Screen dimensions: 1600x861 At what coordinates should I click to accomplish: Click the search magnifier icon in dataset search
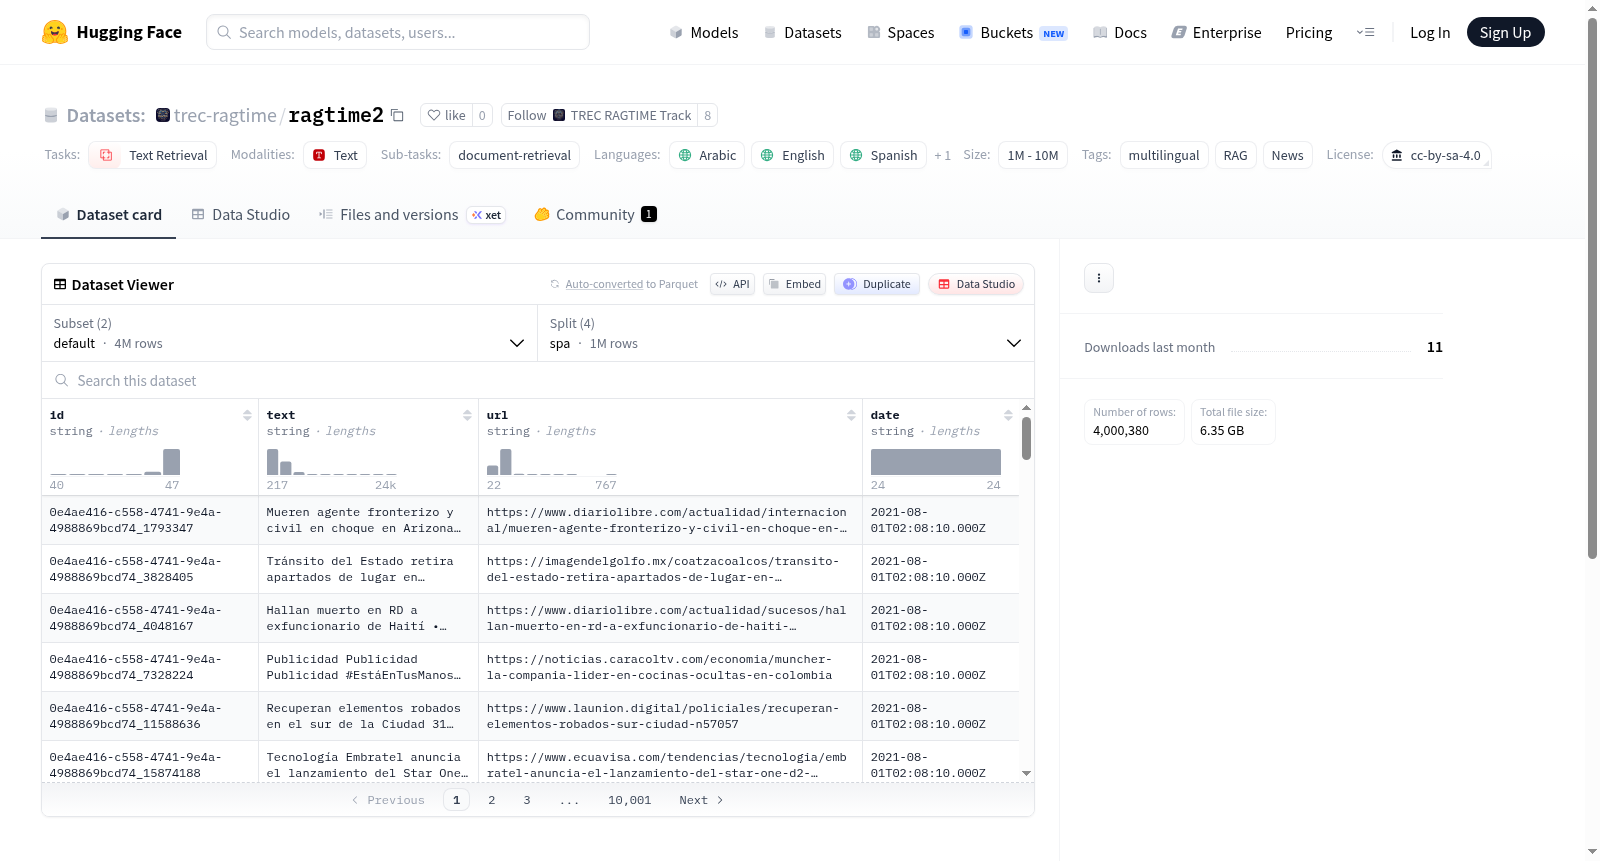pos(62,380)
